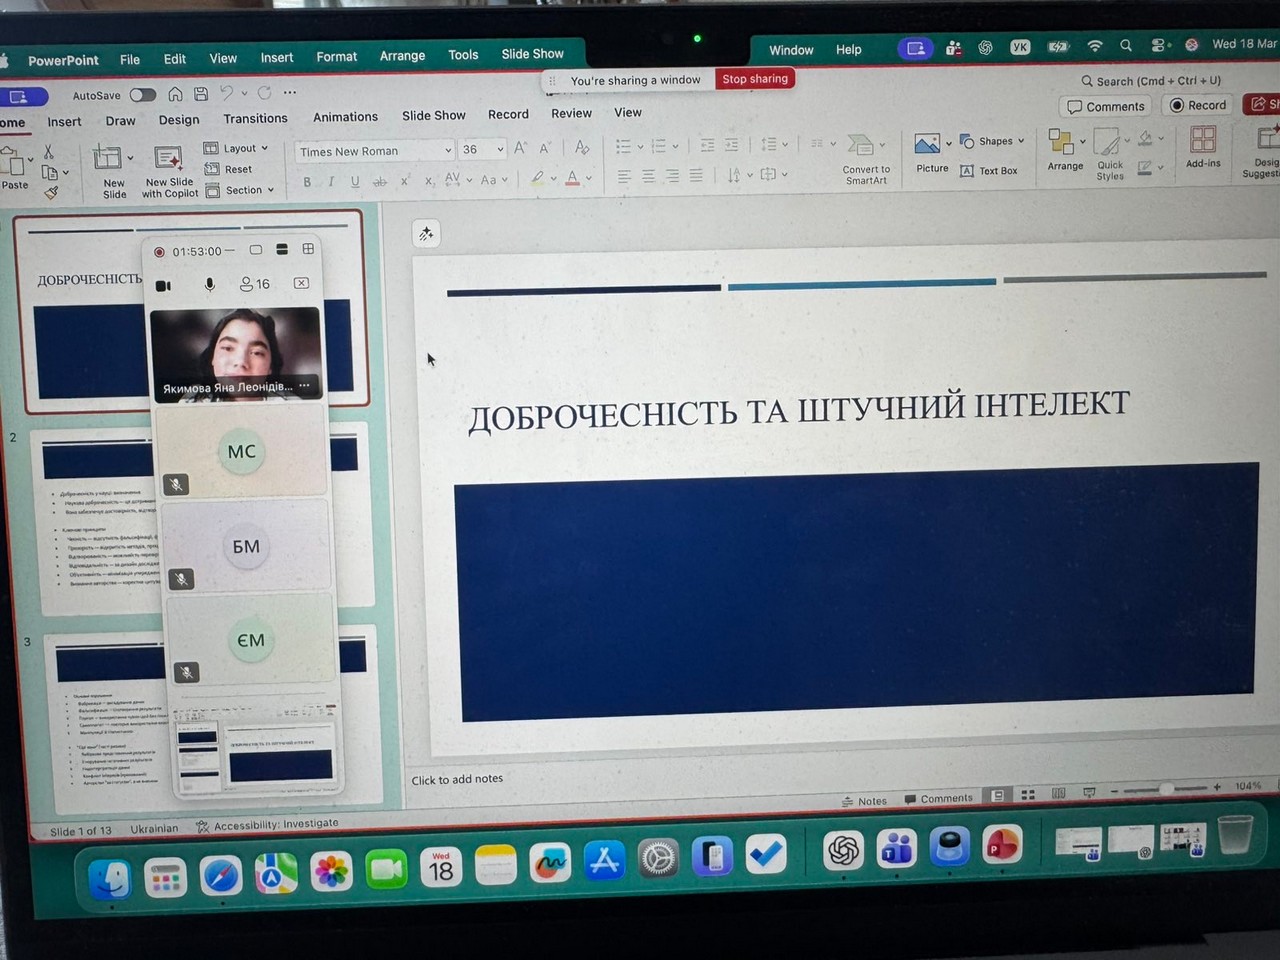Image resolution: width=1280 pixels, height=960 pixels.
Task: Click the Italic formatting icon
Action: [331, 181]
